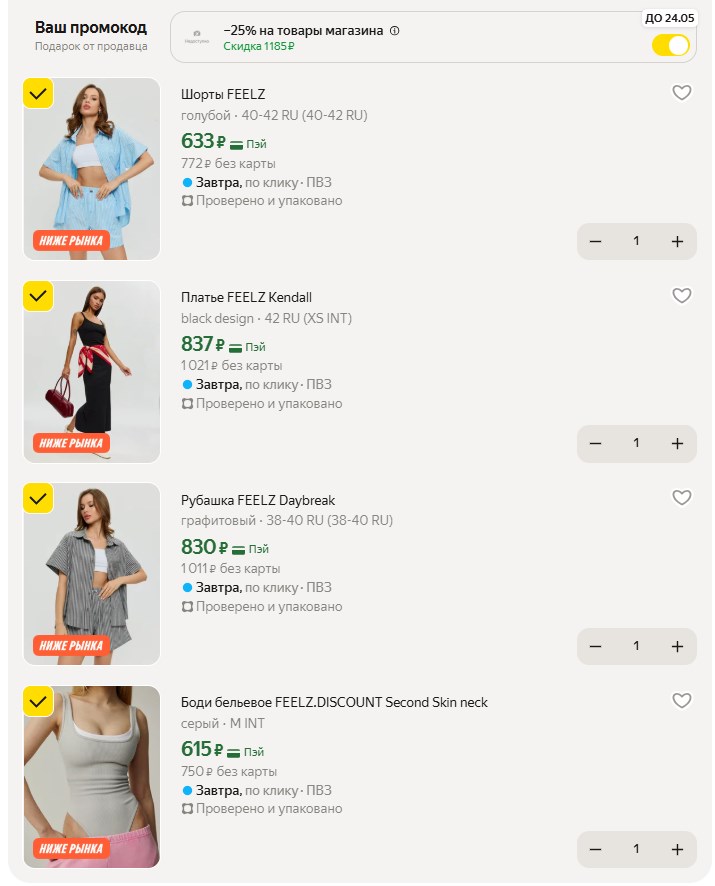View the gray striped shirt thumbnail
The height and width of the screenshot is (886, 715).
click(92, 574)
